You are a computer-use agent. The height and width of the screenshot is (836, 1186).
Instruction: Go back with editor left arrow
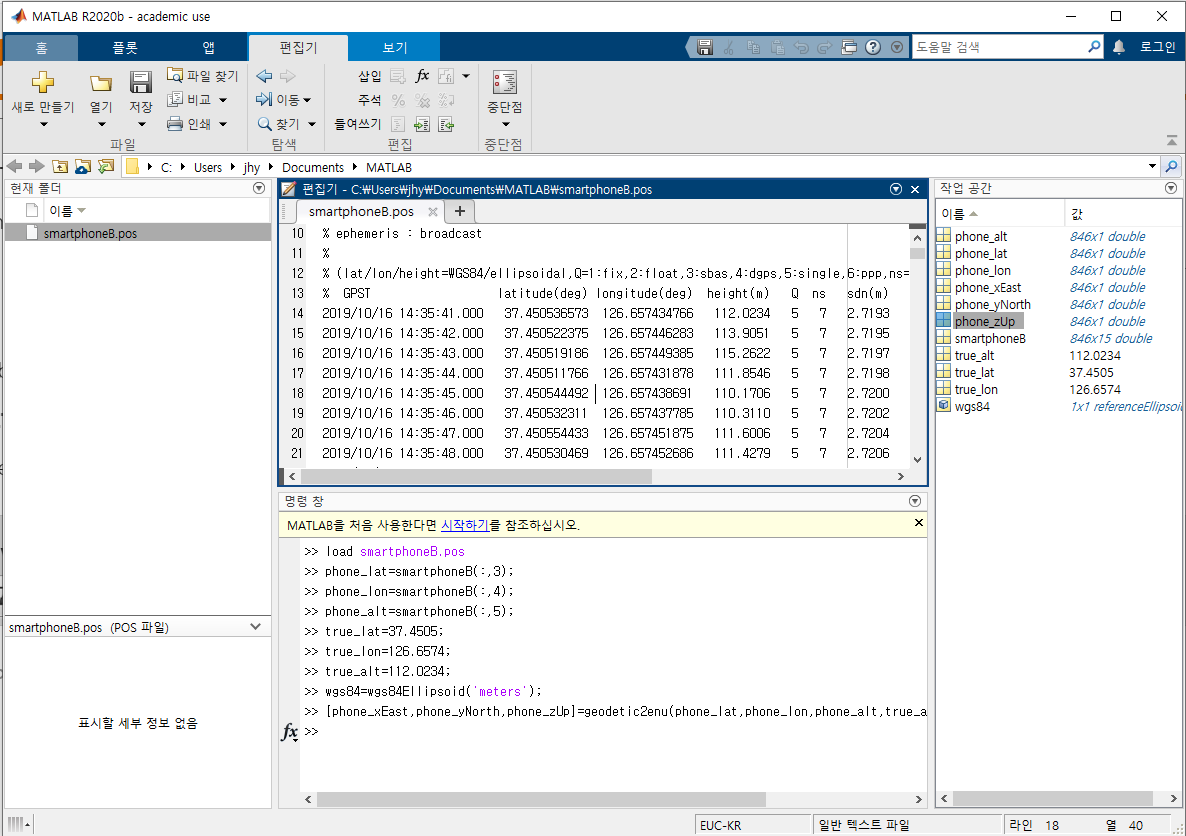[264, 76]
